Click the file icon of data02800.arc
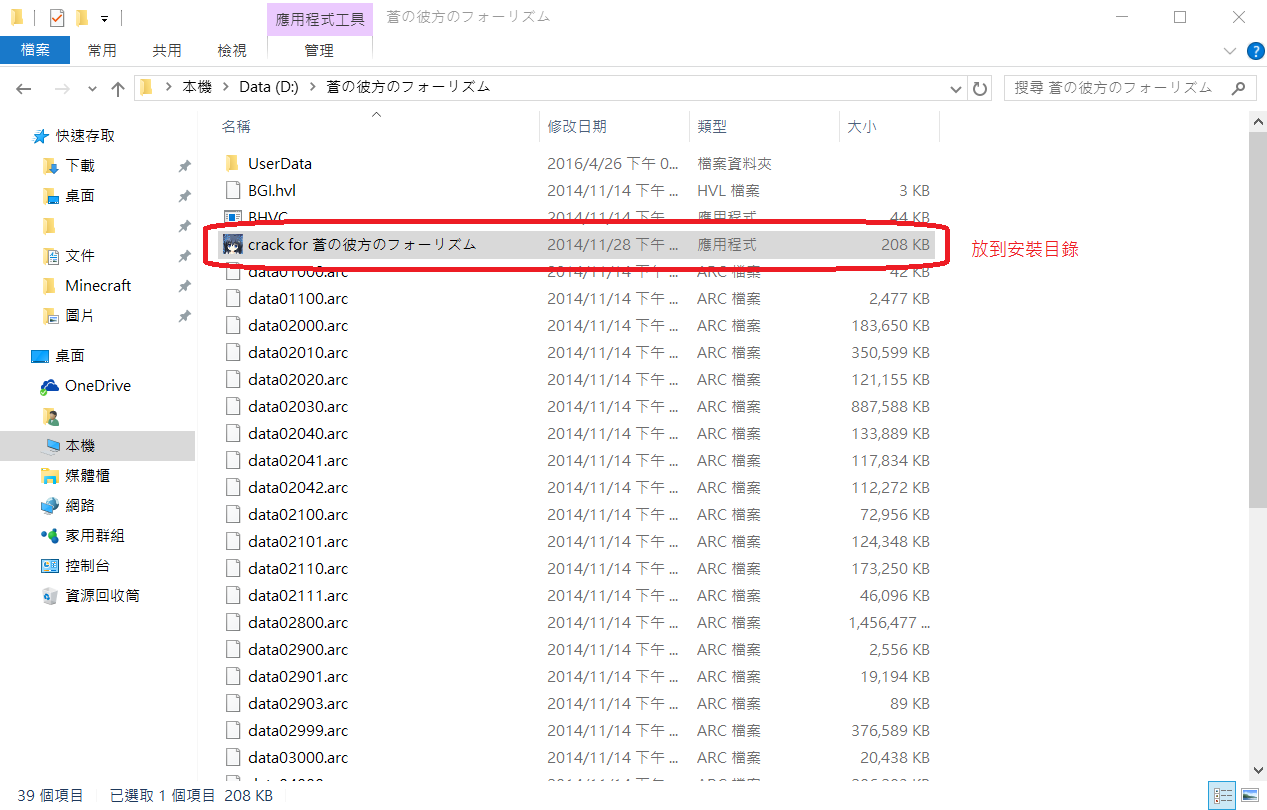The height and width of the screenshot is (810, 1267). click(233, 622)
